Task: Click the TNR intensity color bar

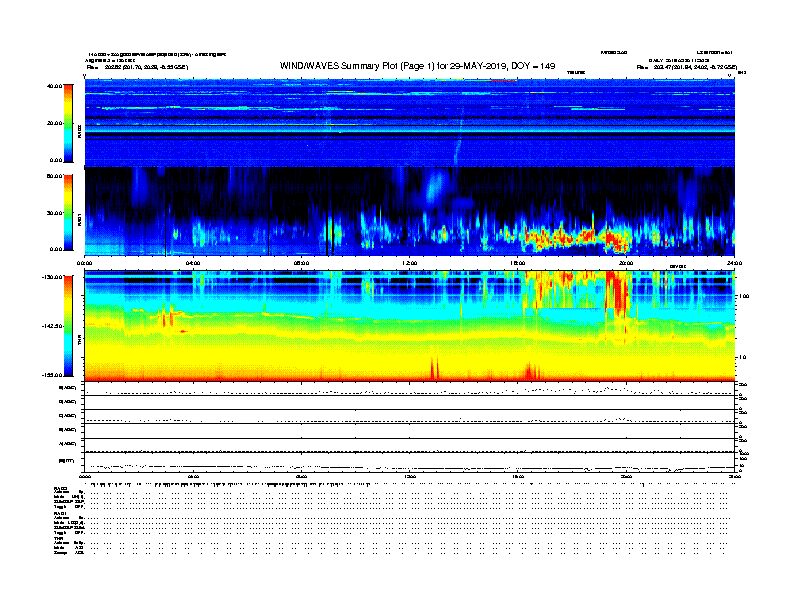Action: click(x=68, y=326)
